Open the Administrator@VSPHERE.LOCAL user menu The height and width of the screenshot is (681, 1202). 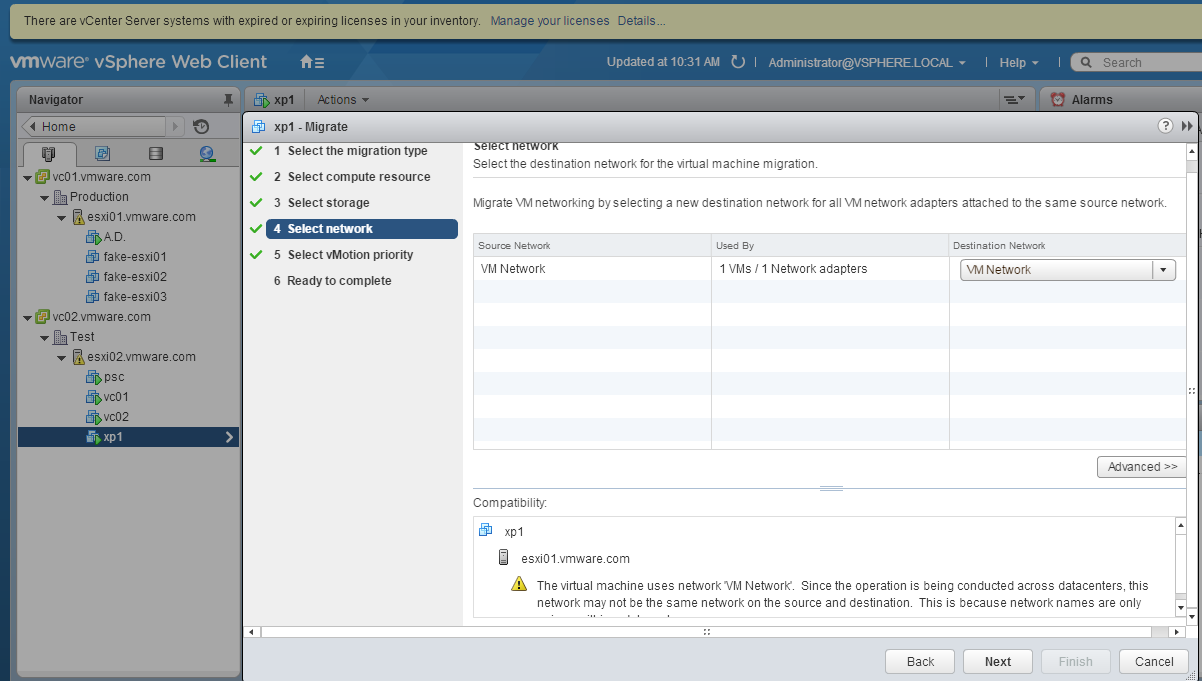pyautogui.click(x=867, y=62)
